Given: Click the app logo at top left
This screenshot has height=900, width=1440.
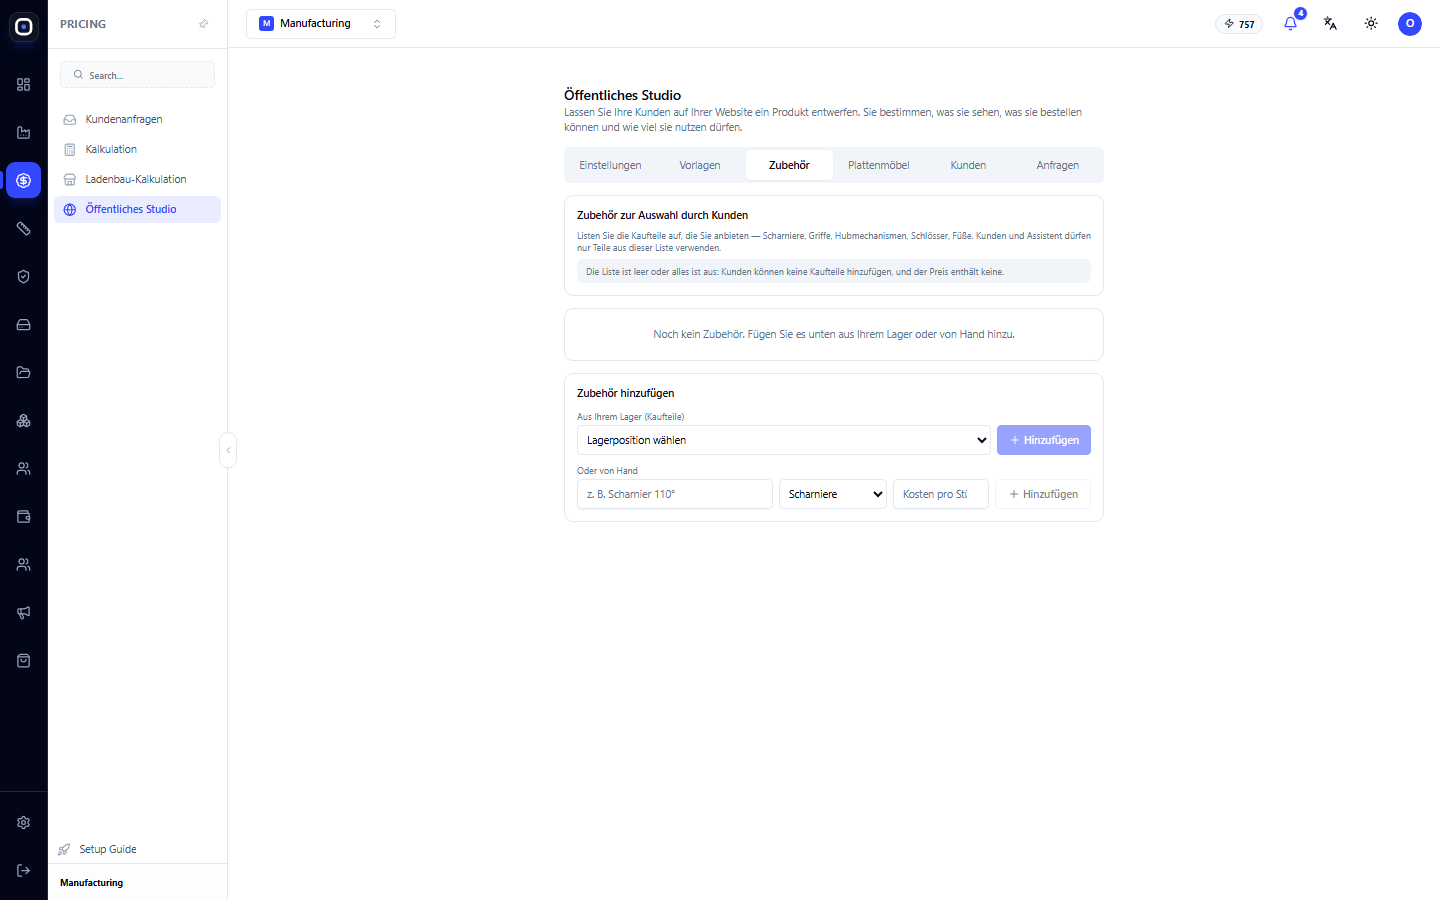Looking at the screenshot, I should [x=24, y=27].
